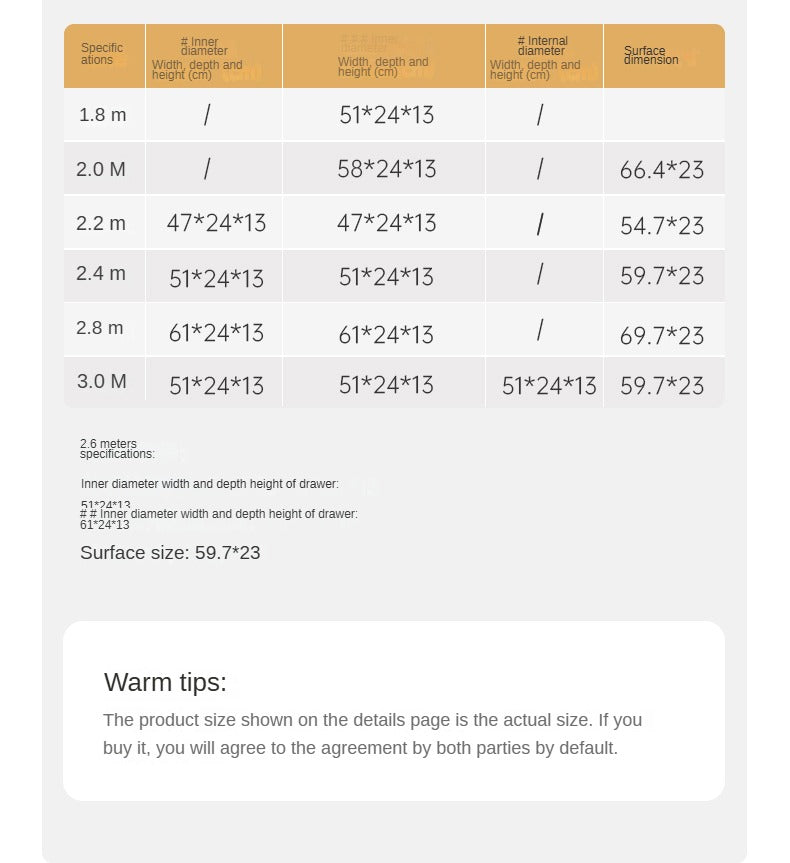Click the Internal diameter cell in the 3.0 M row

[548, 386]
